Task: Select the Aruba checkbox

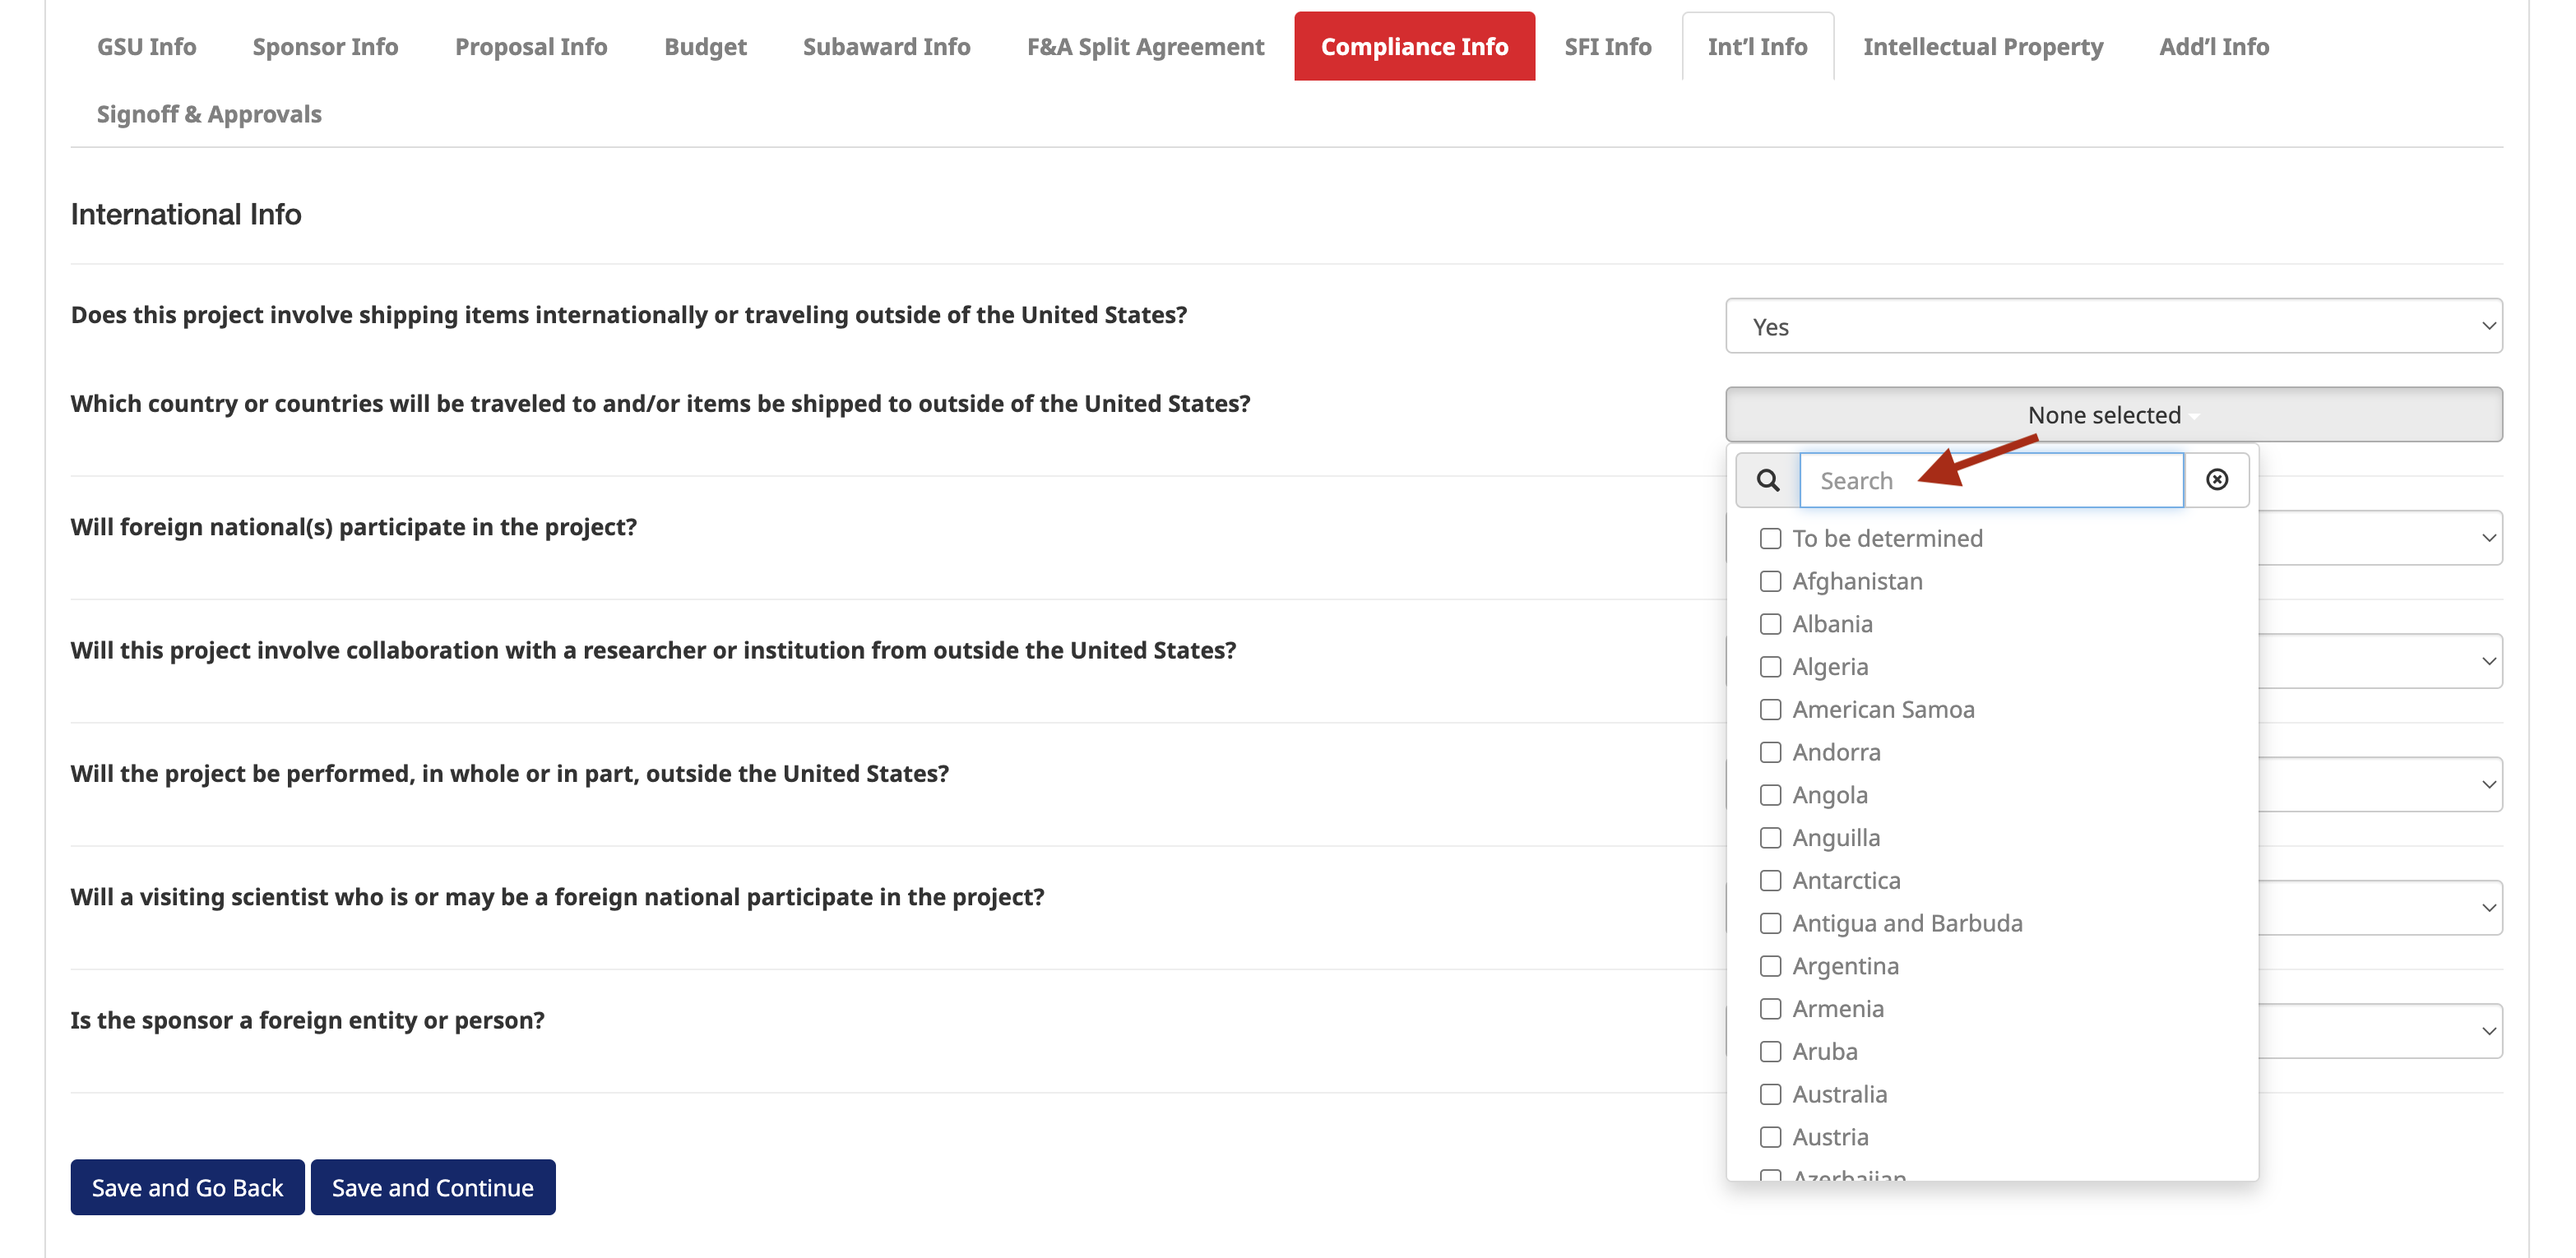Action: 1770,1052
